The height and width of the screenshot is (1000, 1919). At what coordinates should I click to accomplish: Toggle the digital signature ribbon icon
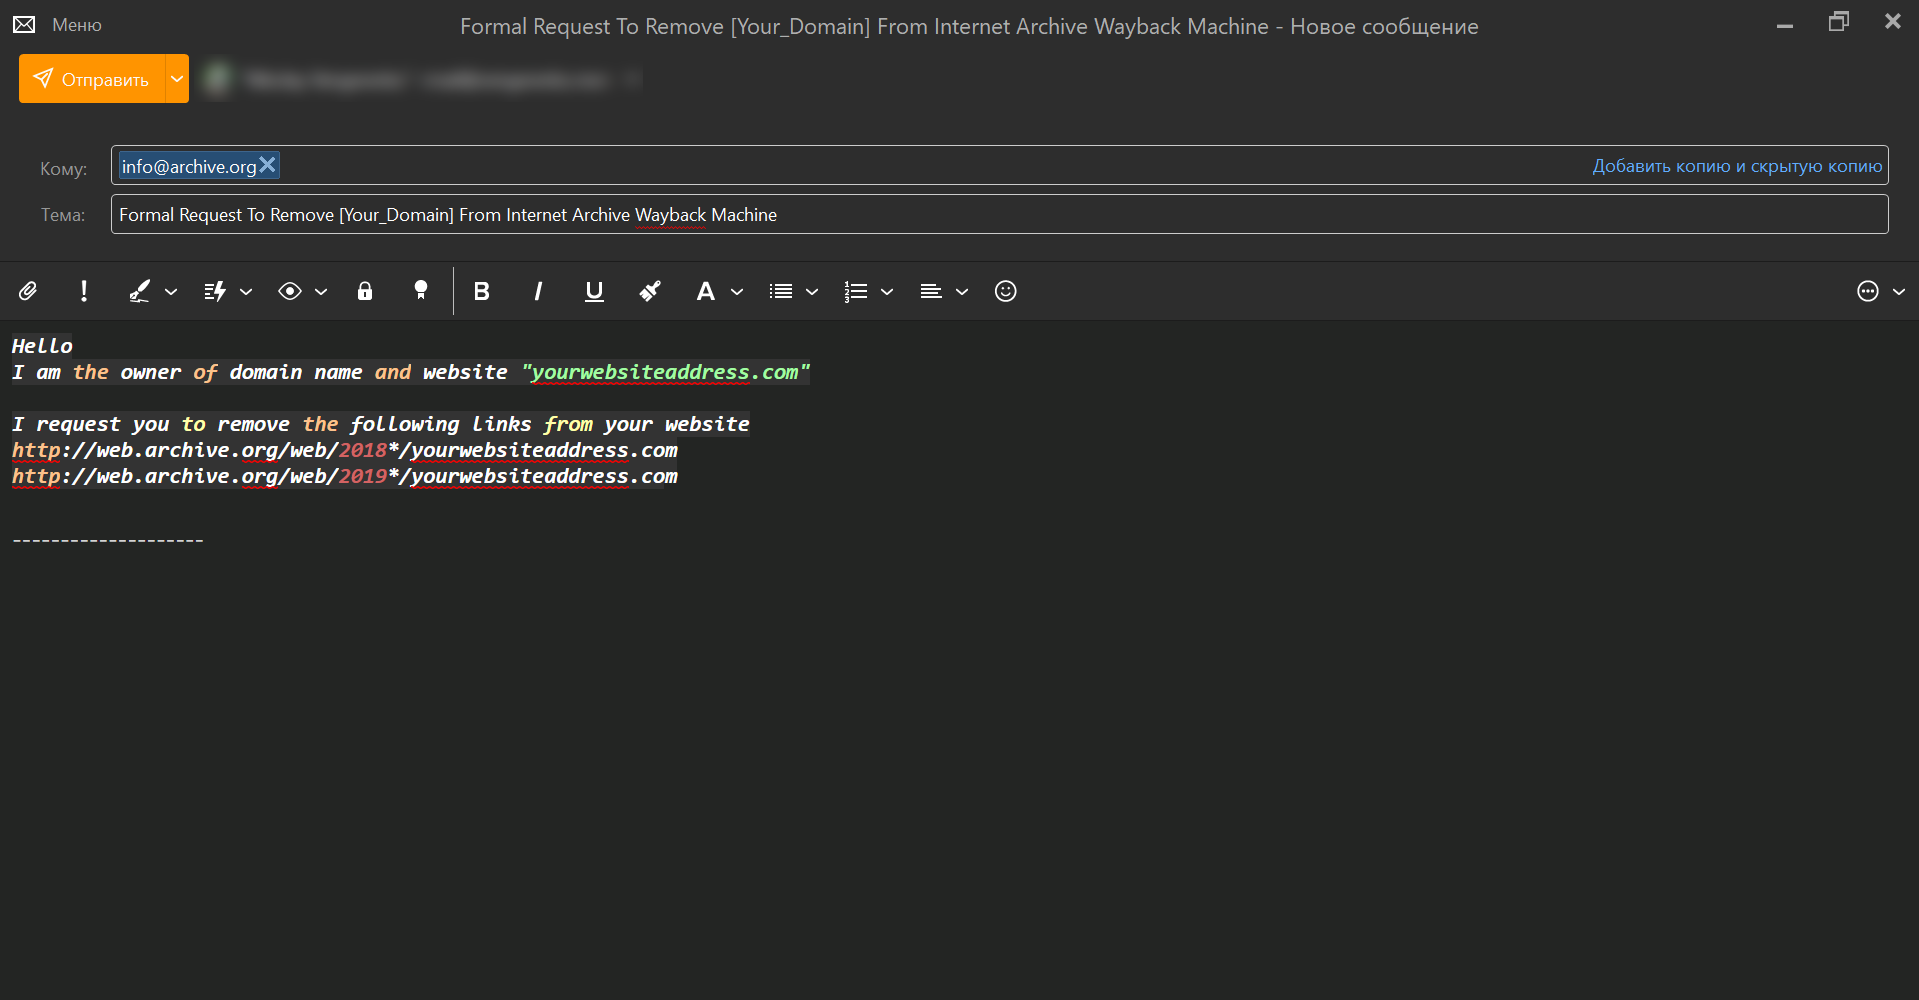(421, 291)
